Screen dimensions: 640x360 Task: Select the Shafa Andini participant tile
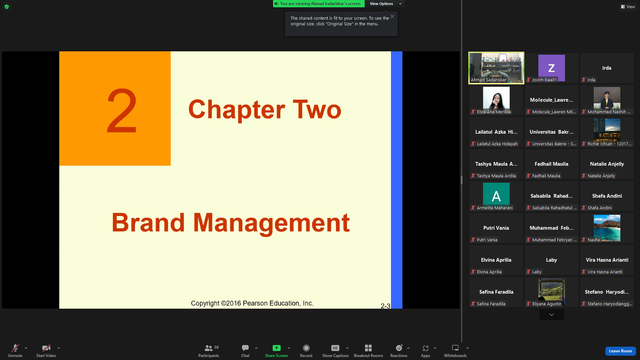coord(607,196)
